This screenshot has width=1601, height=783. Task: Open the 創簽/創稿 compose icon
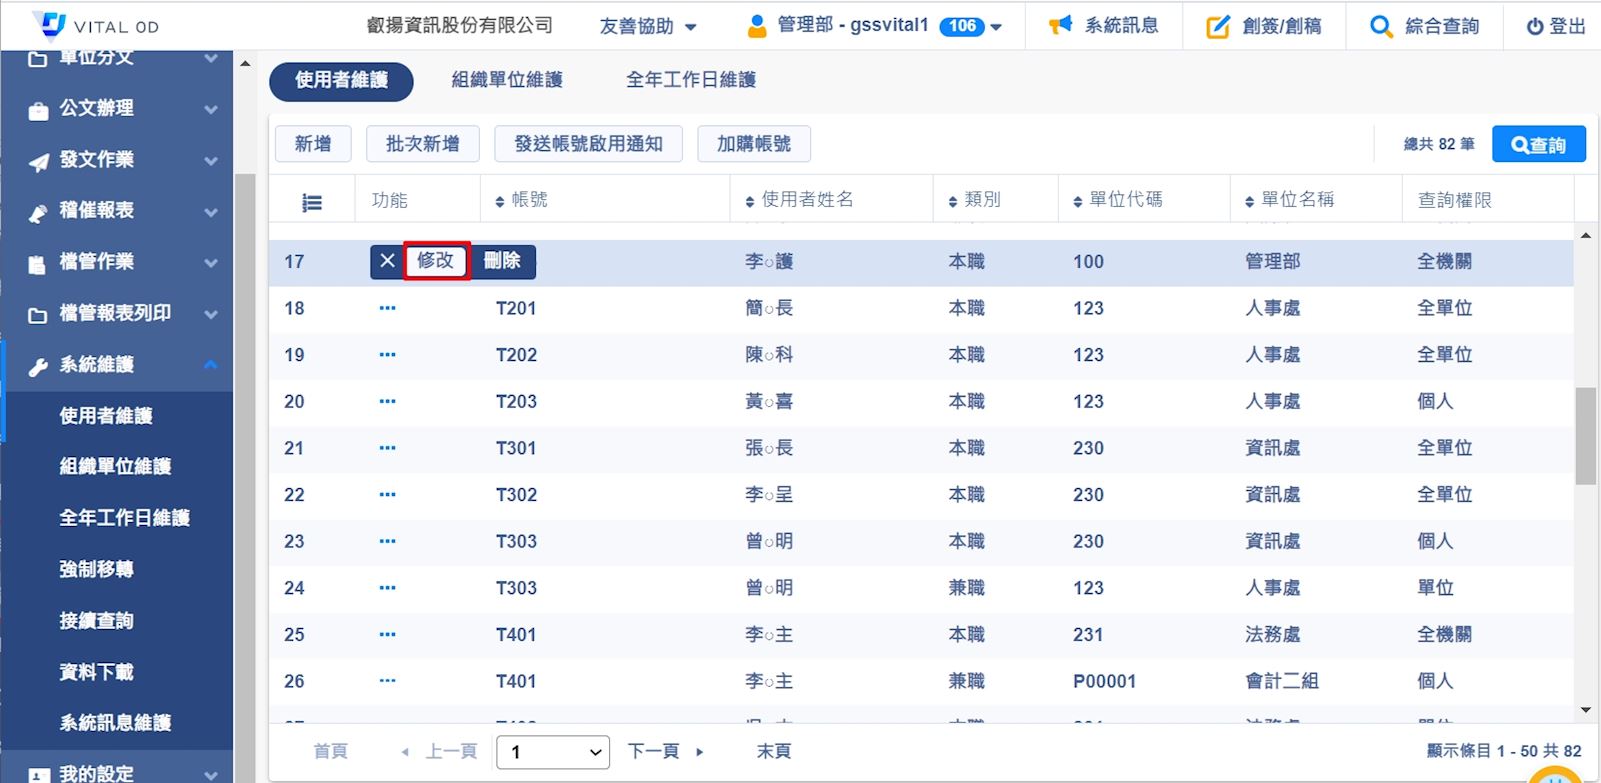pos(1217,27)
